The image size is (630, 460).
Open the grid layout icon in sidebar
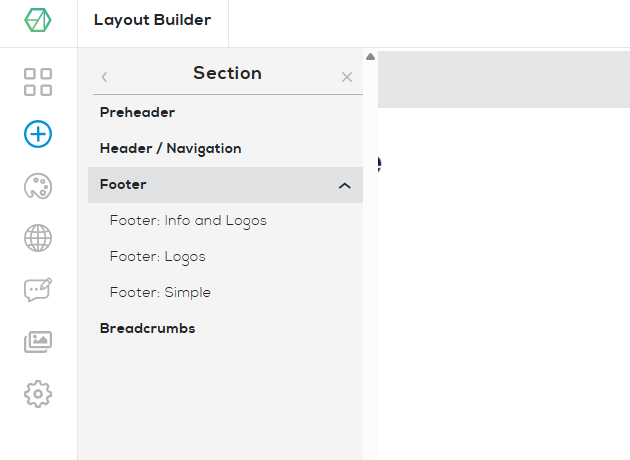tap(38, 82)
